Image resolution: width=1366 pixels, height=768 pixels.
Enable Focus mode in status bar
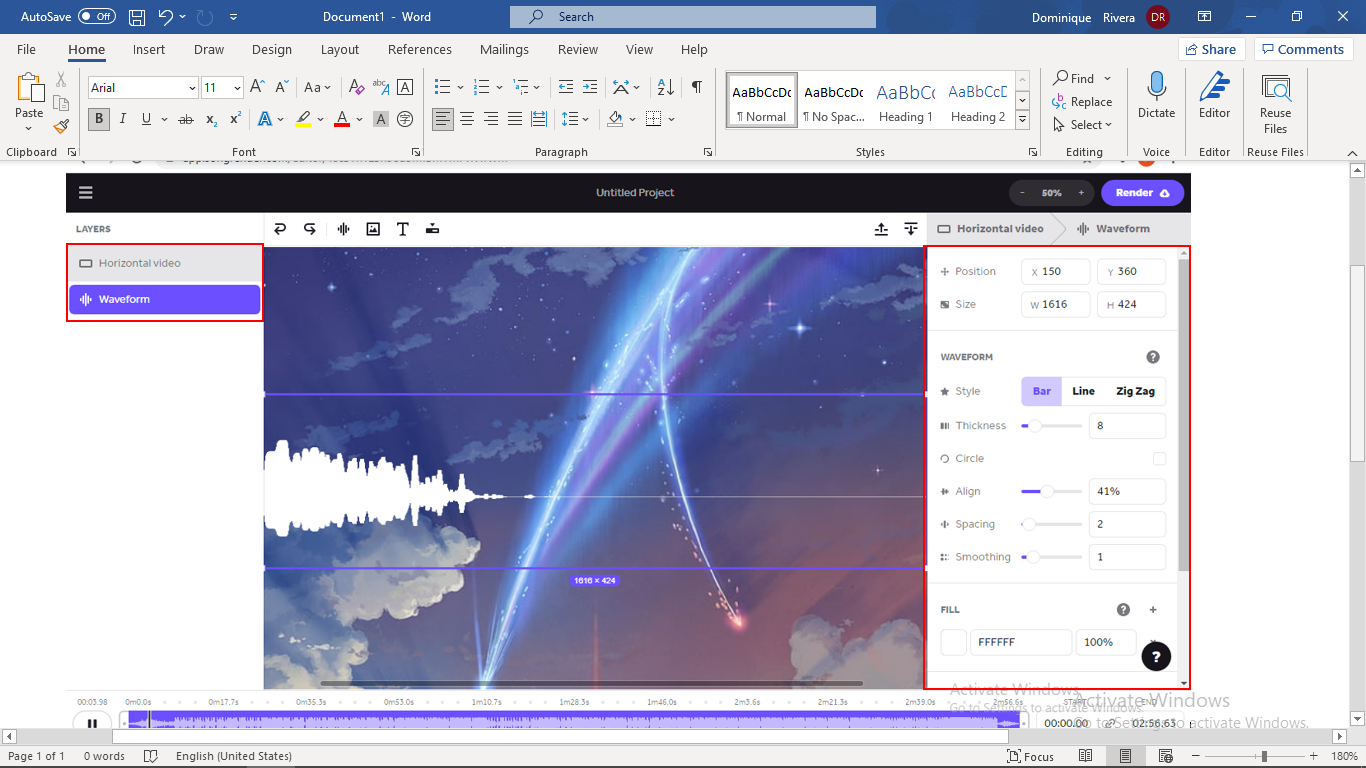click(1031, 756)
